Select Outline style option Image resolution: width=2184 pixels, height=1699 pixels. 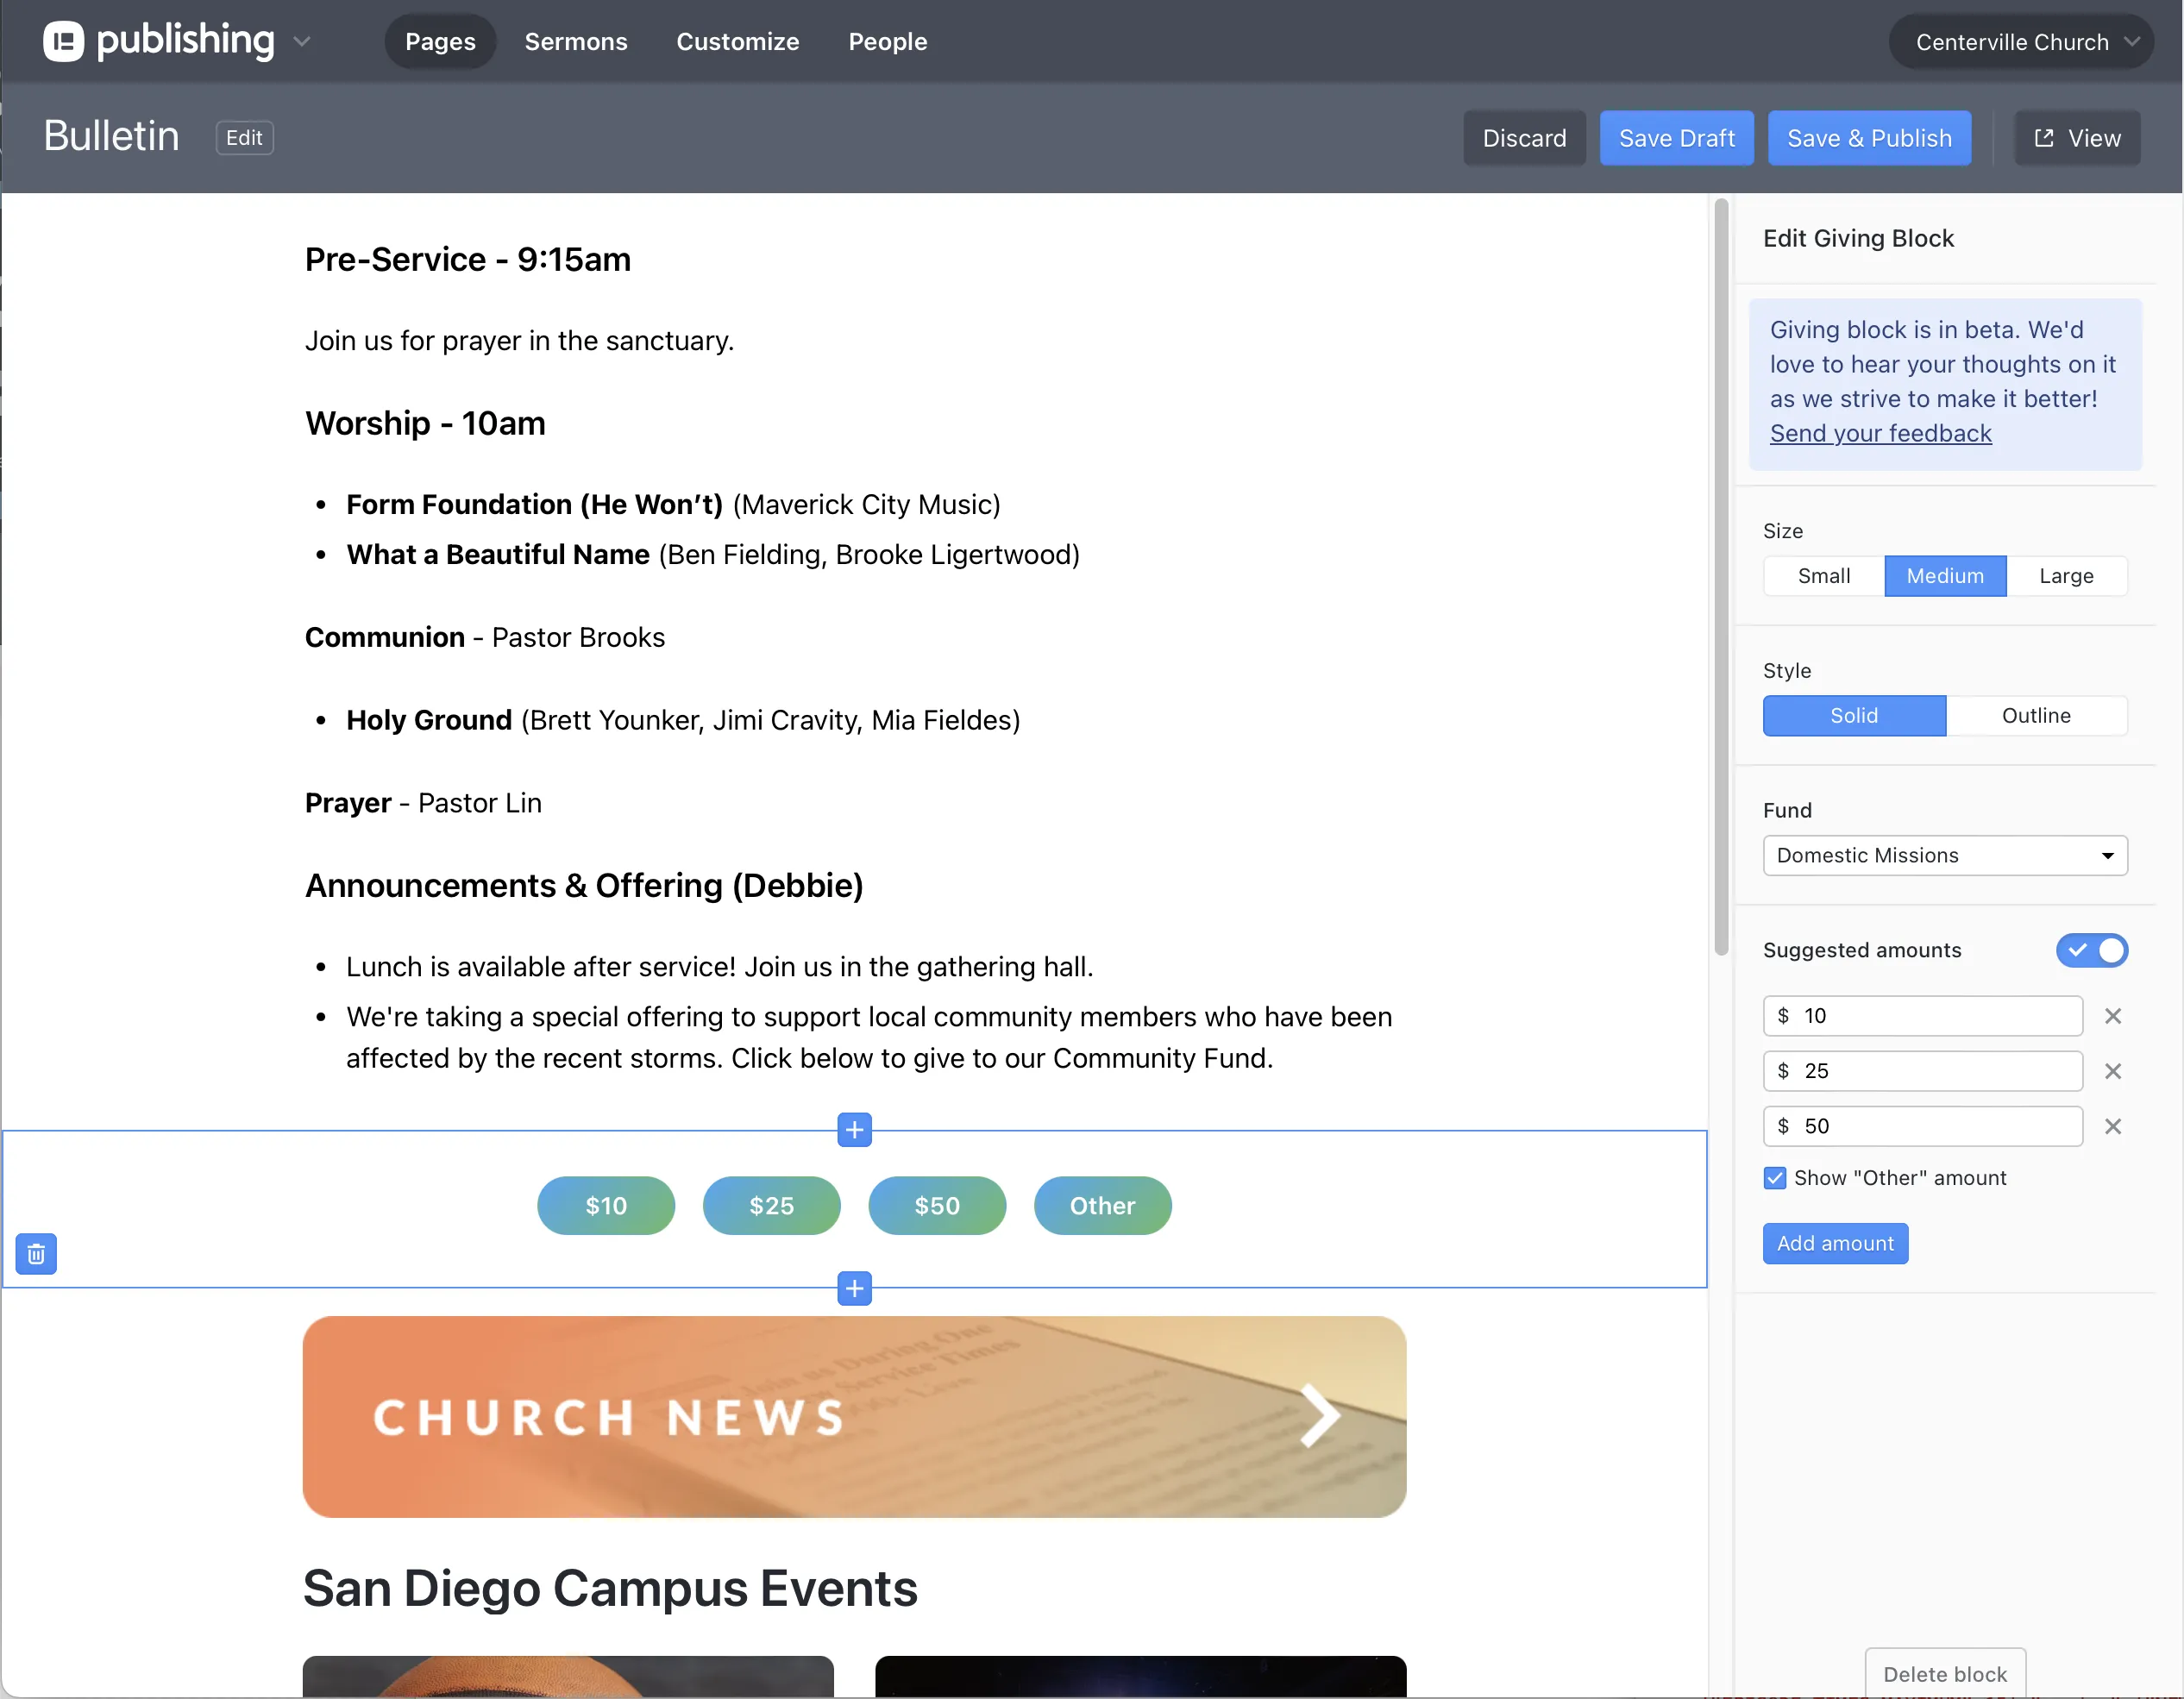coord(2035,716)
